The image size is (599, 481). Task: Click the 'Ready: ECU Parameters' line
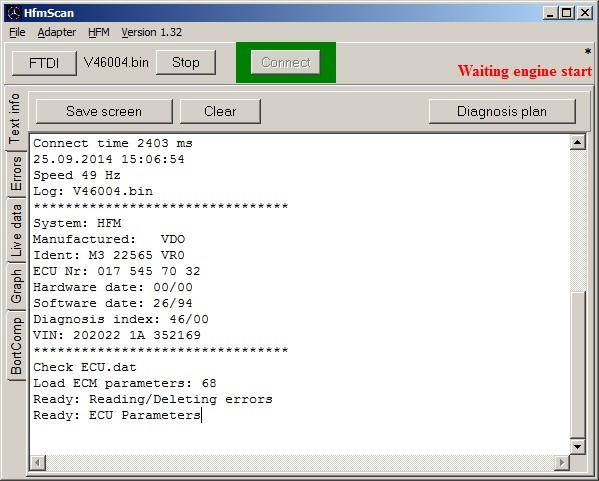click(117, 416)
